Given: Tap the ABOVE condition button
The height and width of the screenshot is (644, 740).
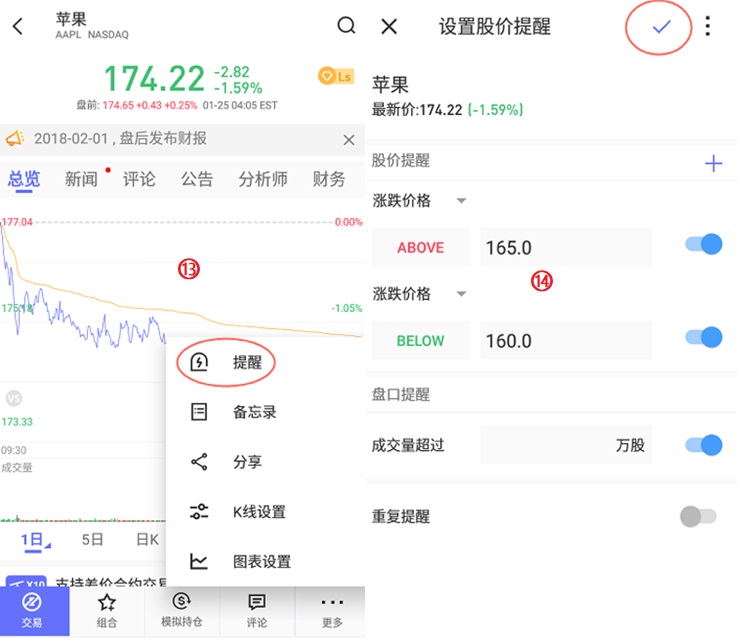Looking at the screenshot, I should click(420, 247).
